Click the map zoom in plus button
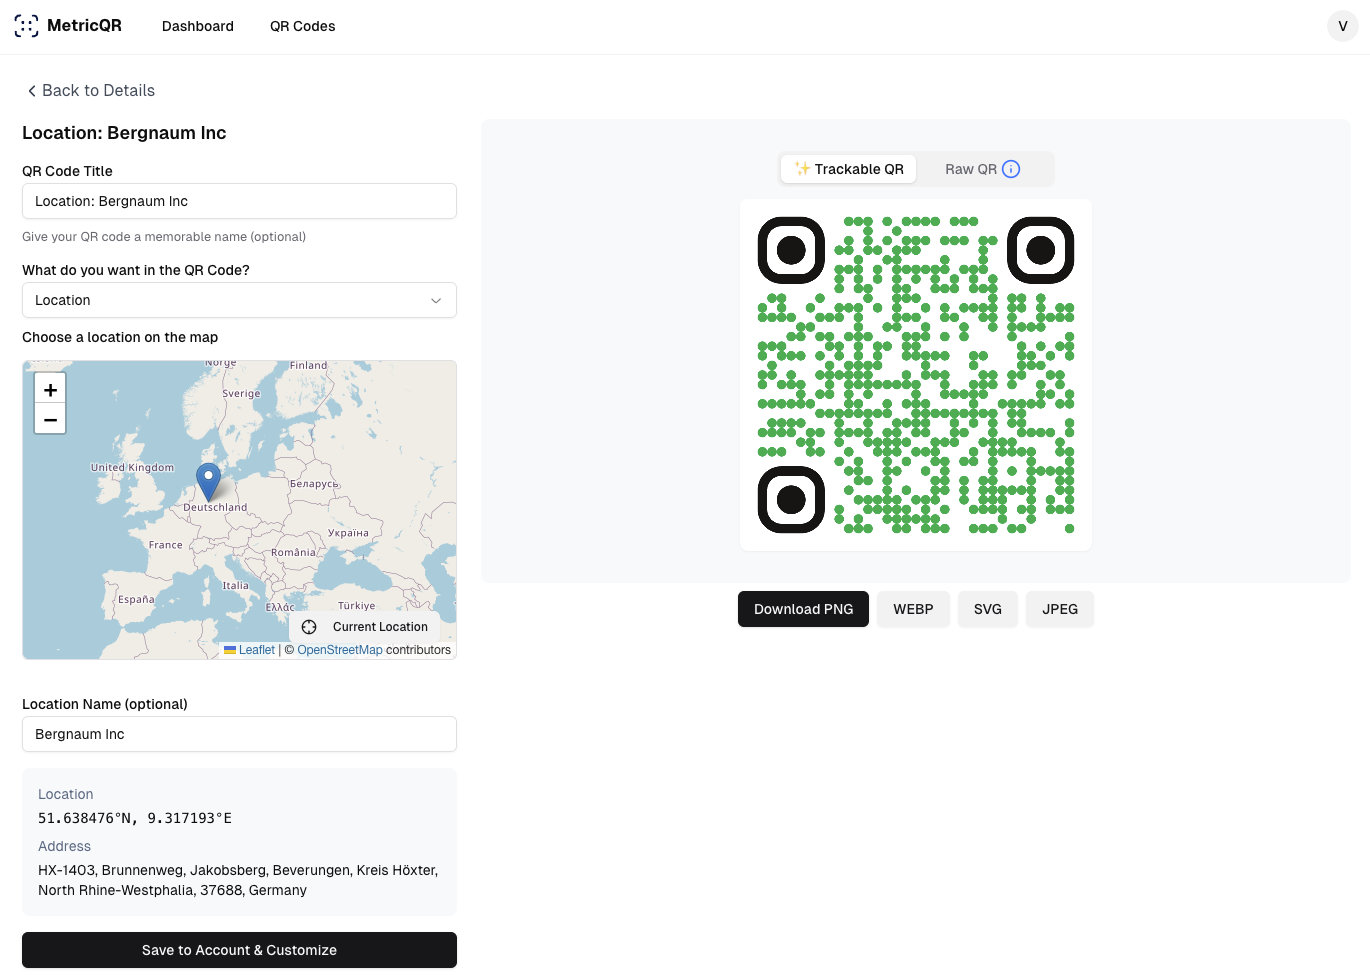1370x975 pixels. [x=50, y=389]
